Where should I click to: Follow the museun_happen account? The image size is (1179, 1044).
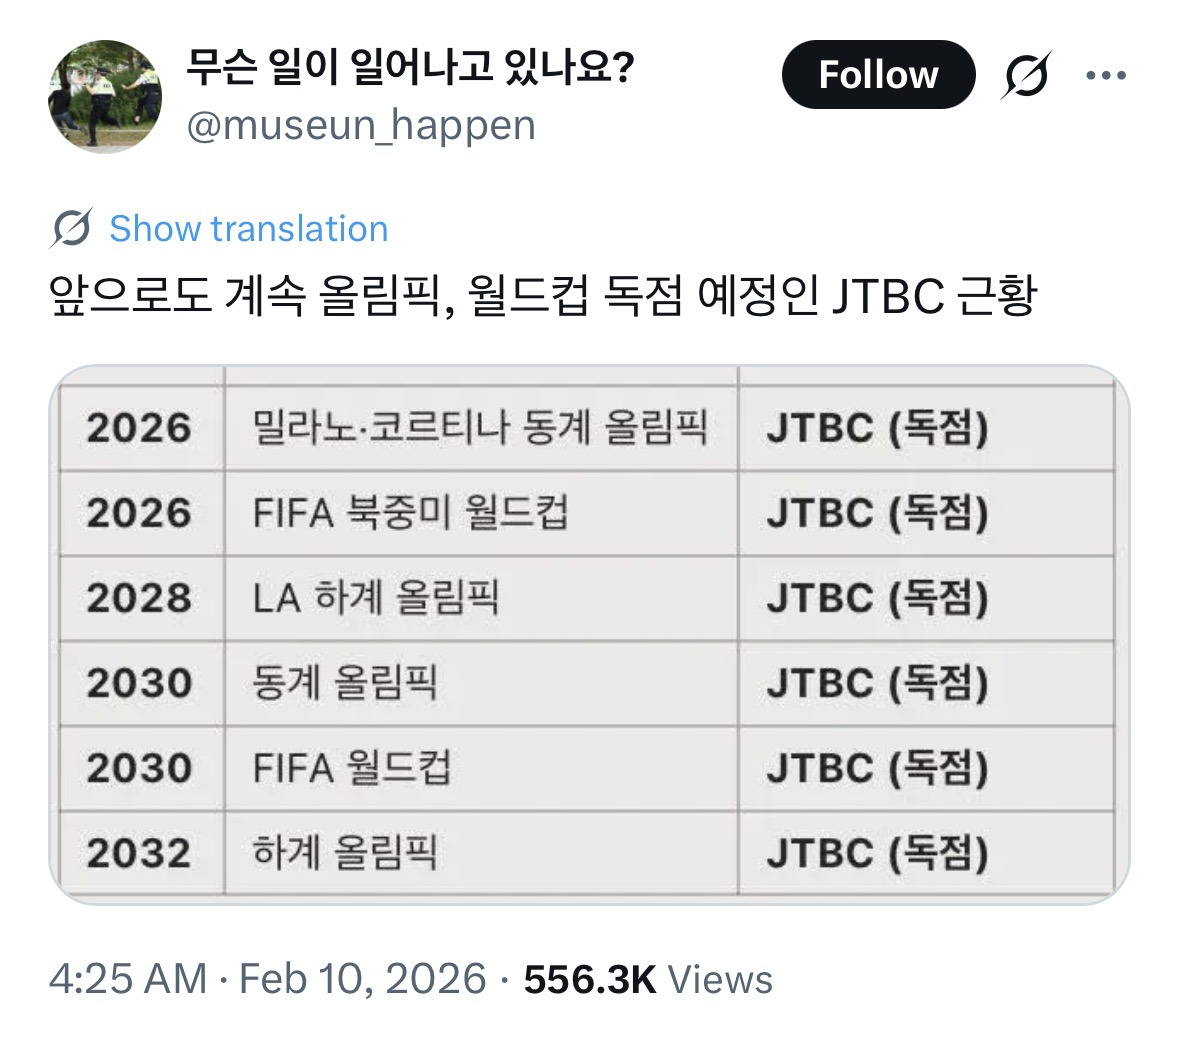click(x=877, y=75)
